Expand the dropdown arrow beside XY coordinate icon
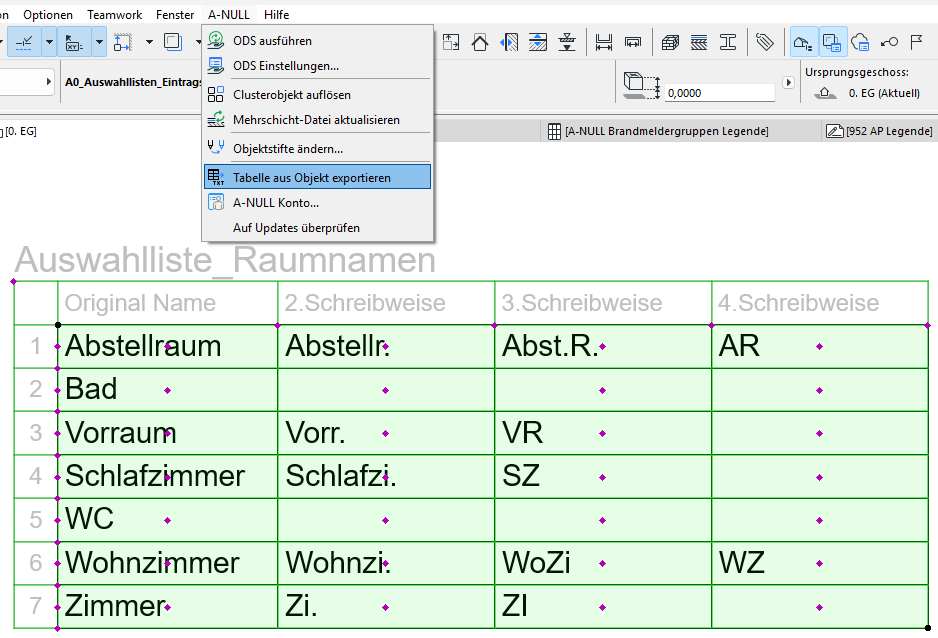 coord(98,42)
